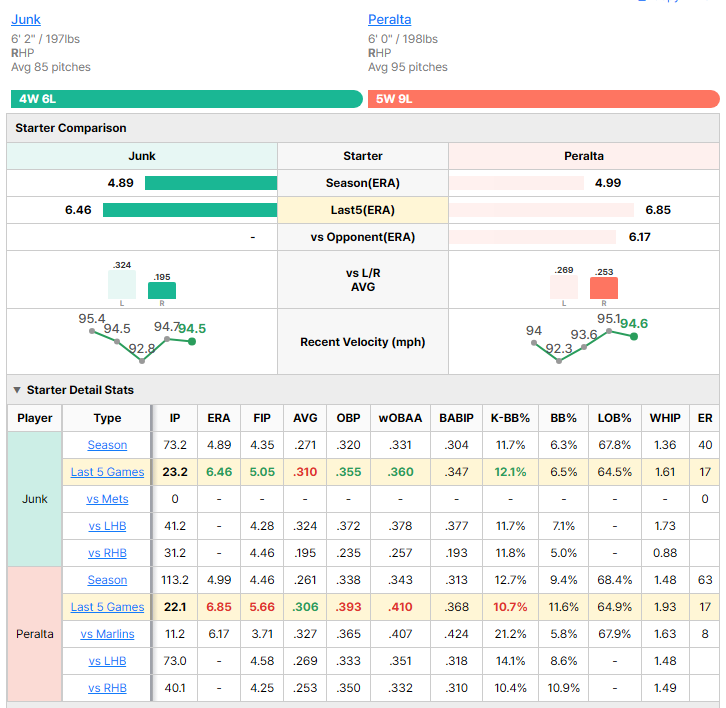Click Junk's Season stats link
Image resolution: width=726 pixels, height=708 pixels.
[x=107, y=445]
